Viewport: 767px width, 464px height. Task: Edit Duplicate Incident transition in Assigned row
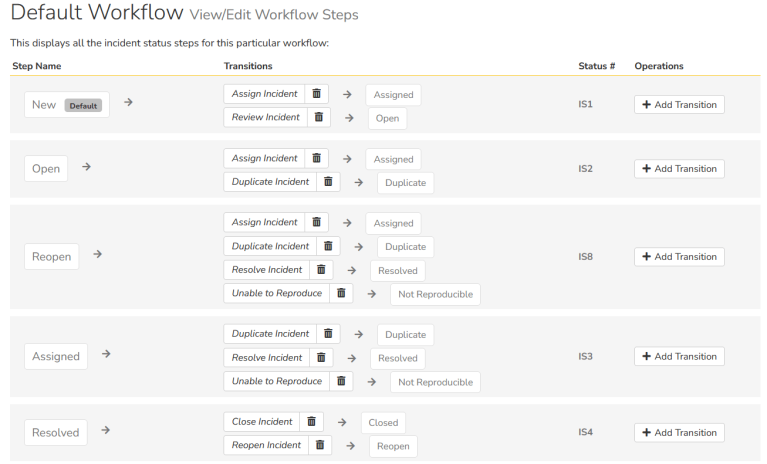click(271, 333)
